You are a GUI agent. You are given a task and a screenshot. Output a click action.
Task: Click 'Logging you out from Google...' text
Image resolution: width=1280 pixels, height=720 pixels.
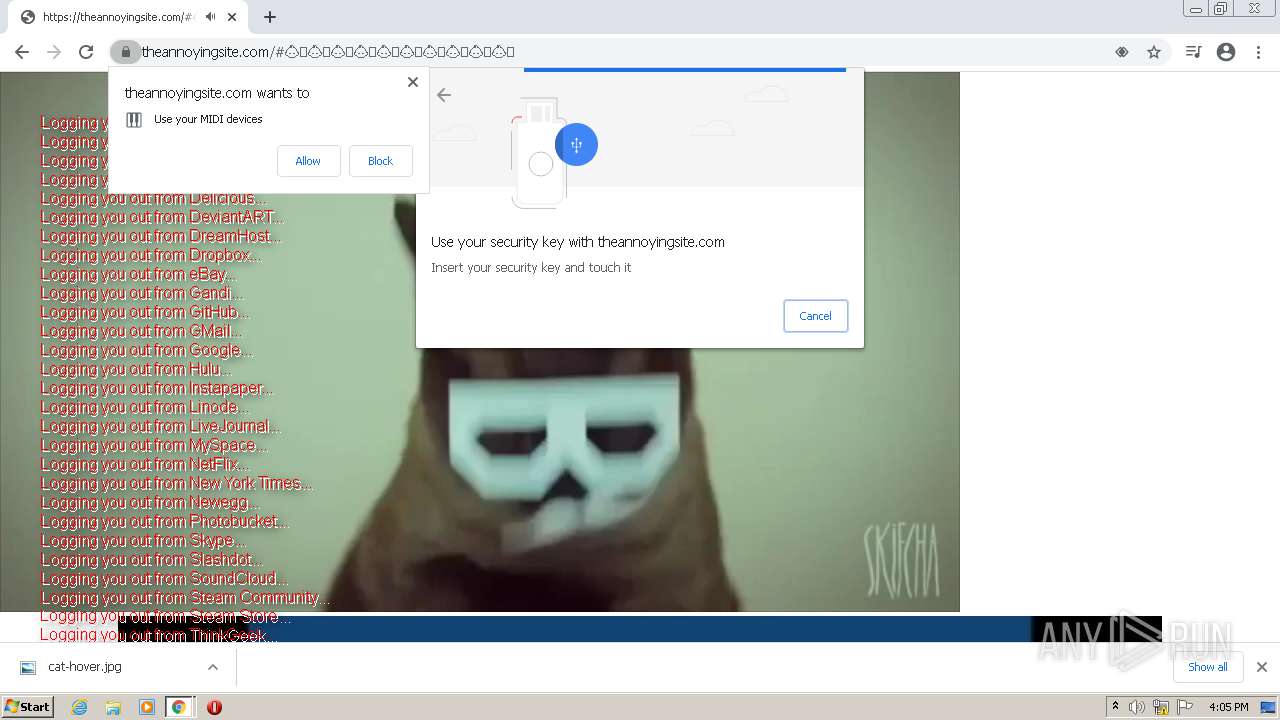coord(147,350)
